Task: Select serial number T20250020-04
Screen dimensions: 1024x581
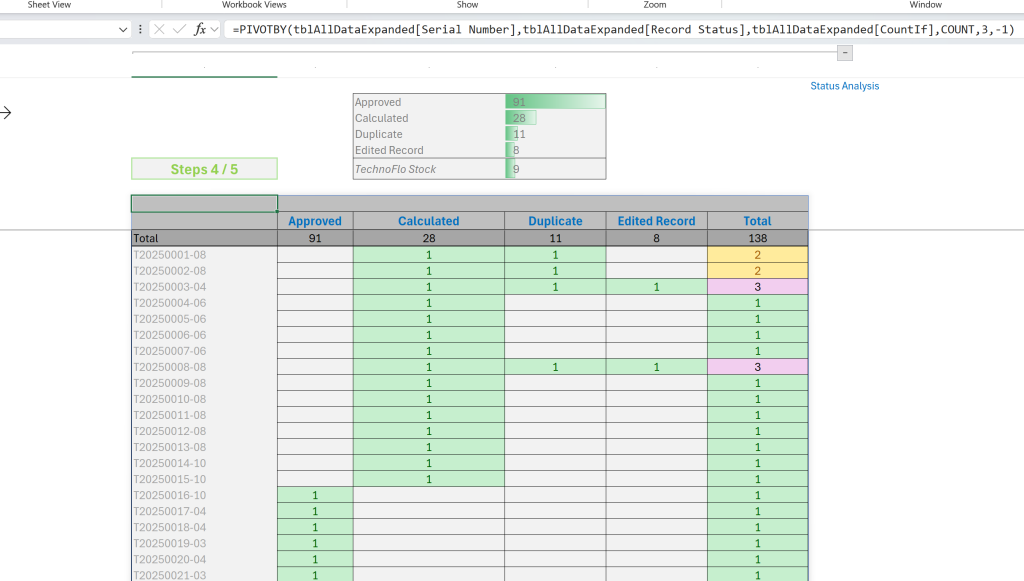Action: [x=204, y=559]
